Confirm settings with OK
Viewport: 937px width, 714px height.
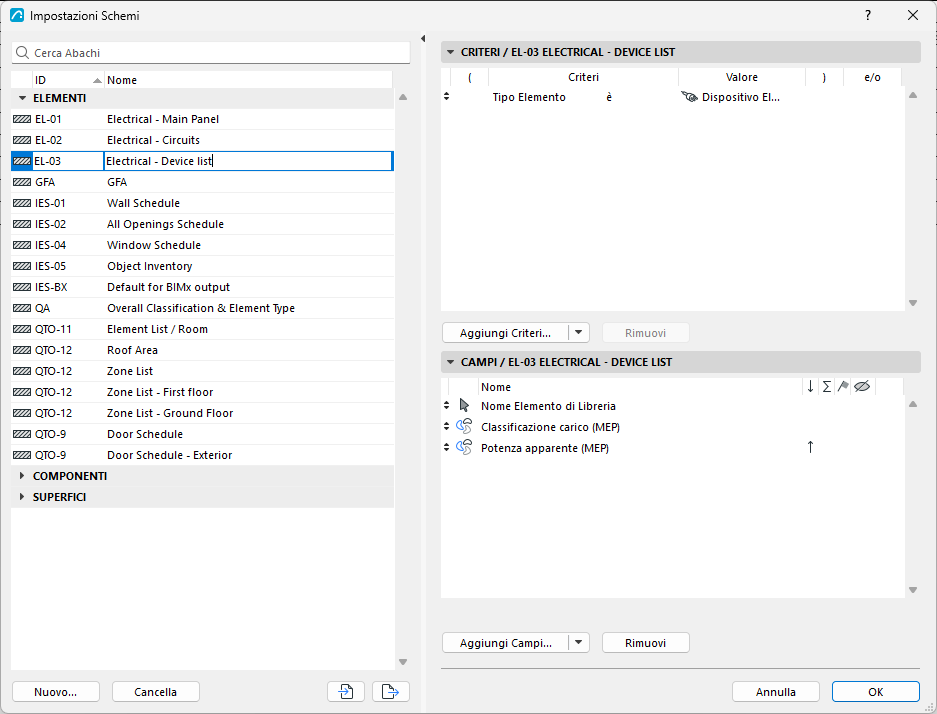click(875, 692)
